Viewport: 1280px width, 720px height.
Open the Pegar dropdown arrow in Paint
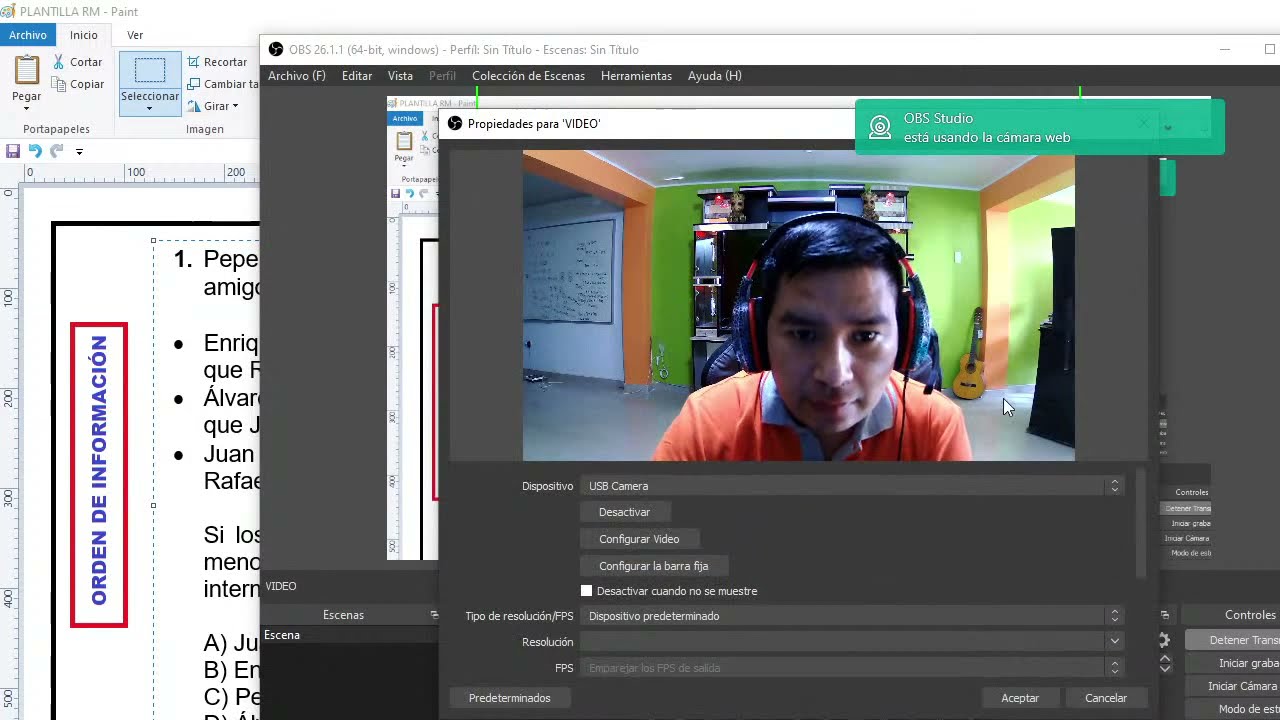point(27,109)
